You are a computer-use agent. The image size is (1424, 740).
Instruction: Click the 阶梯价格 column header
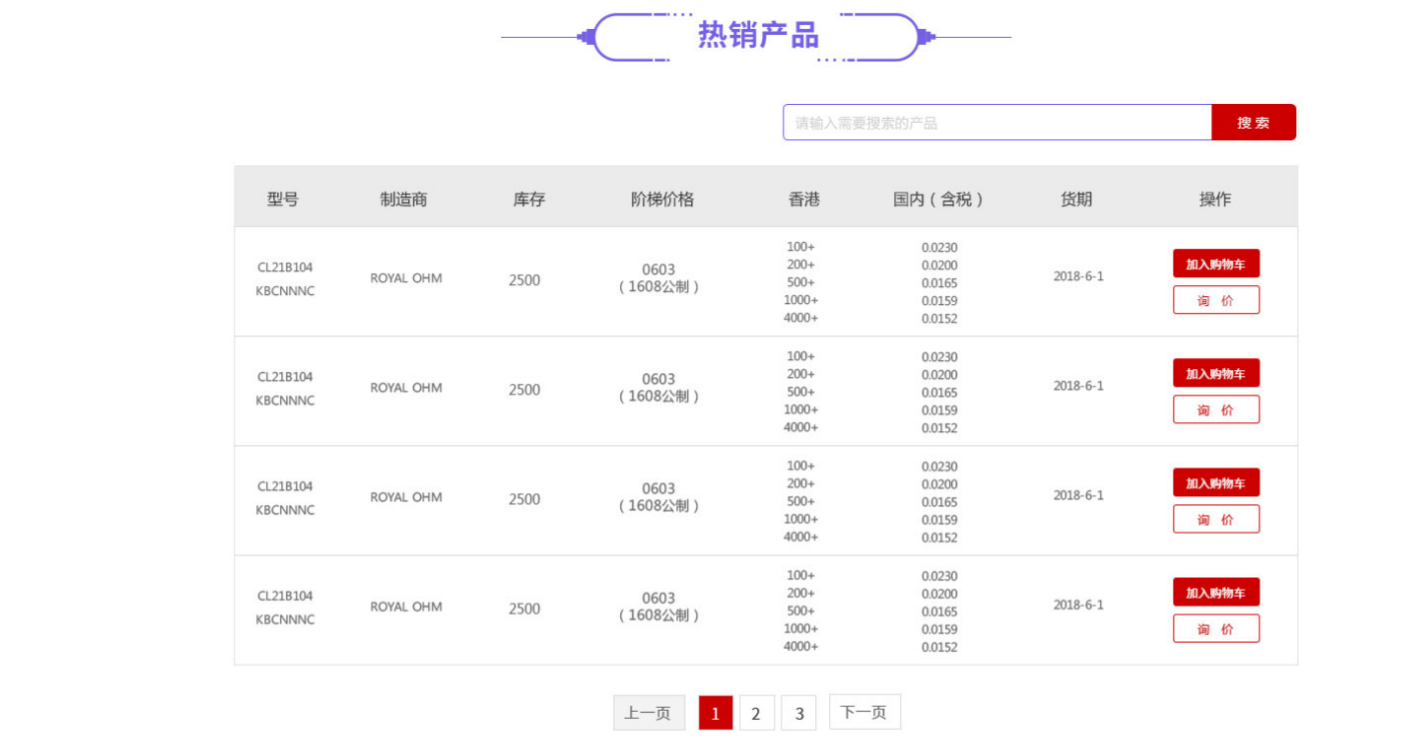pyautogui.click(x=662, y=199)
